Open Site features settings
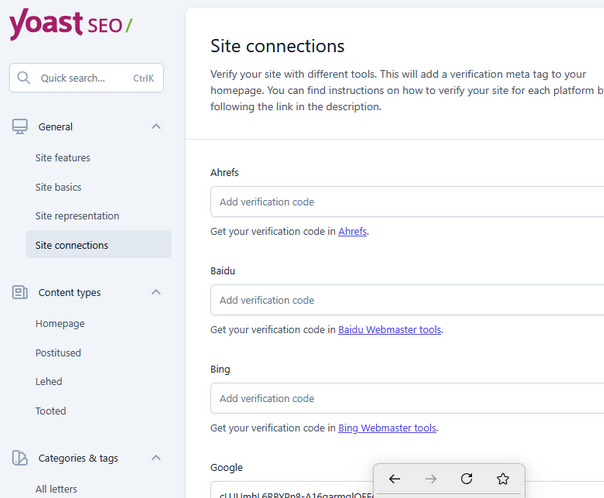The width and height of the screenshot is (604, 498). [x=63, y=158]
